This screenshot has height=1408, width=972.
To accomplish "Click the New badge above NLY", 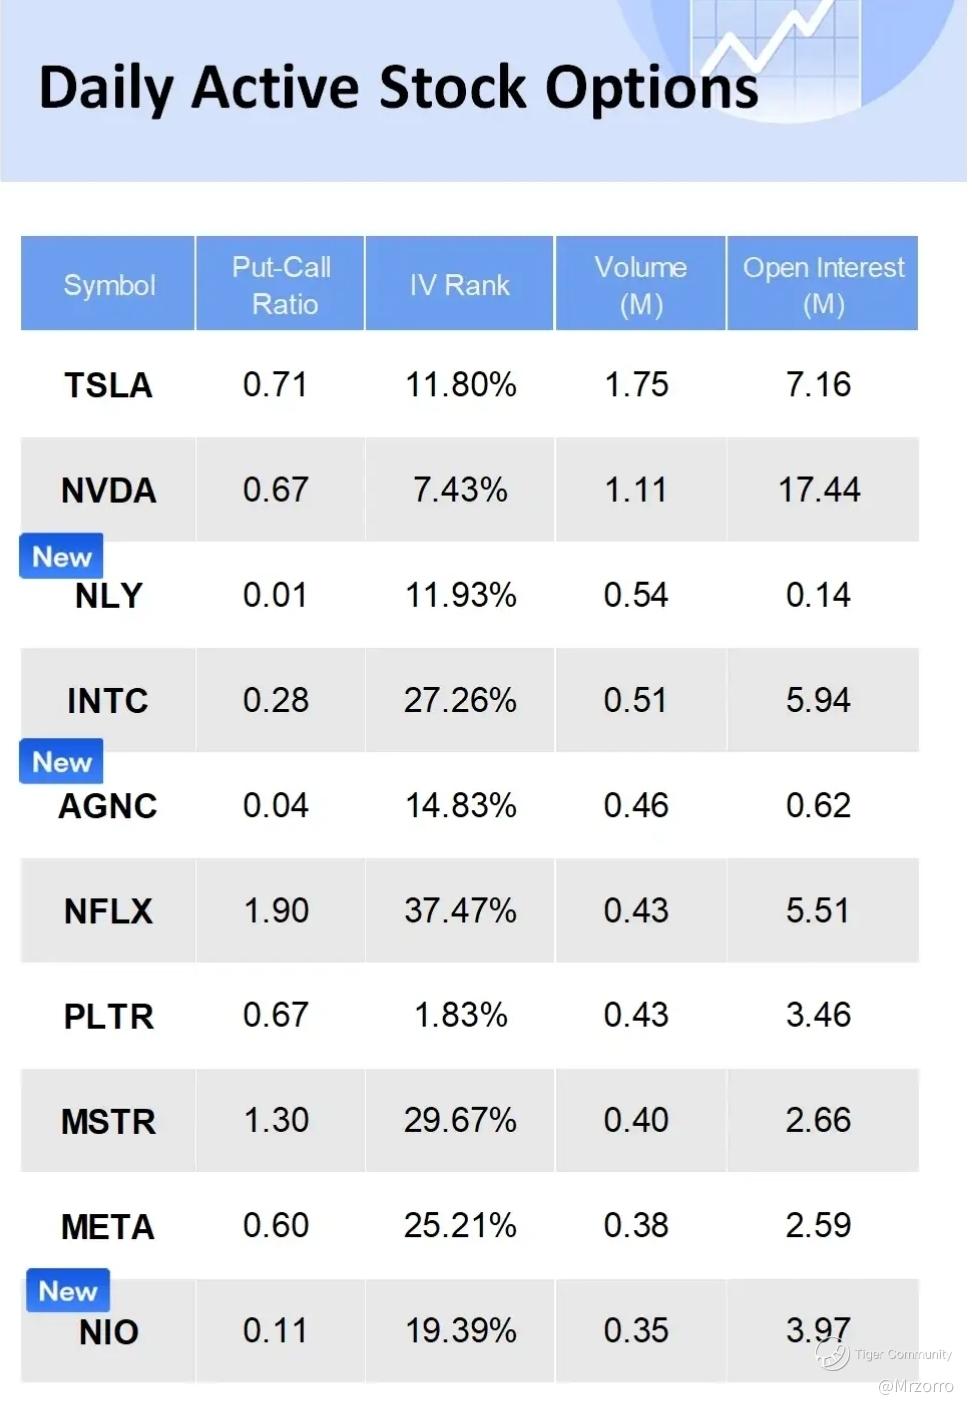I will coord(61,556).
